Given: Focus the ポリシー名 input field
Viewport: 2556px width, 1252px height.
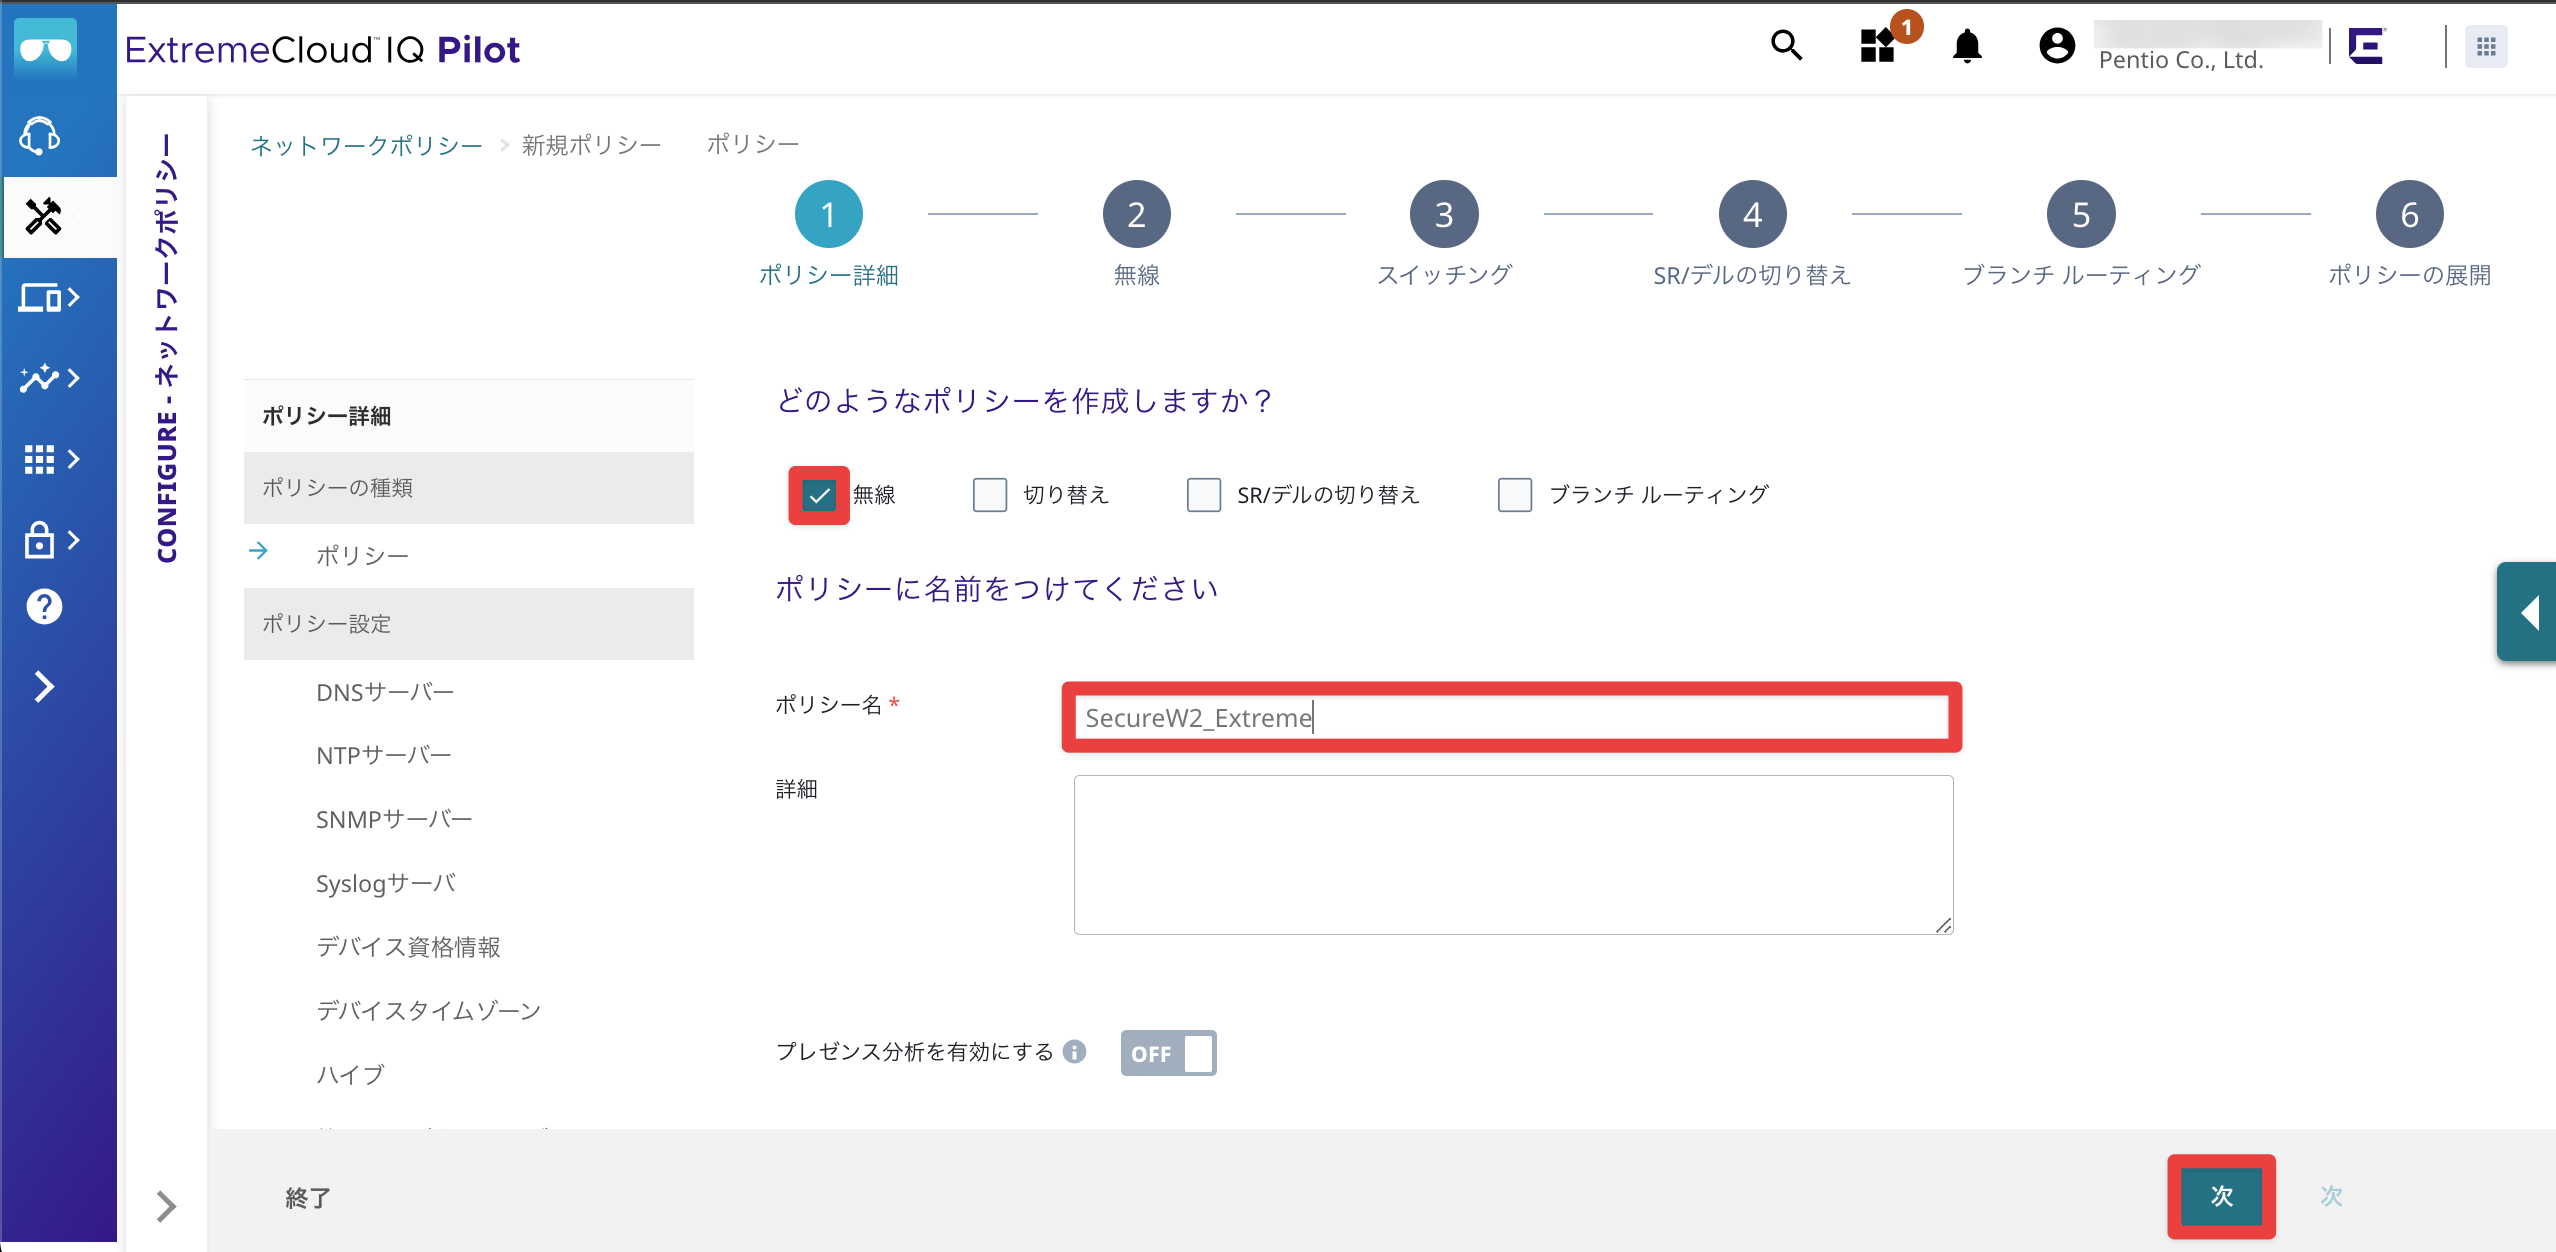Looking at the screenshot, I should tap(1511, 717).
